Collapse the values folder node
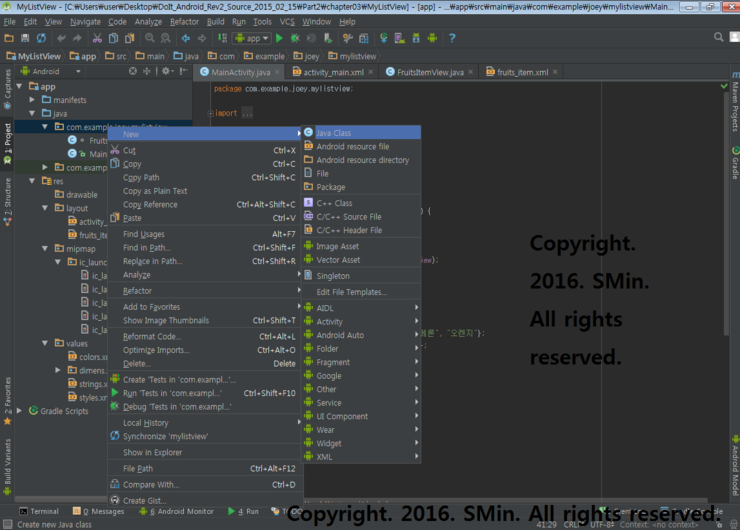740x530 pixels. click(45, 344)
